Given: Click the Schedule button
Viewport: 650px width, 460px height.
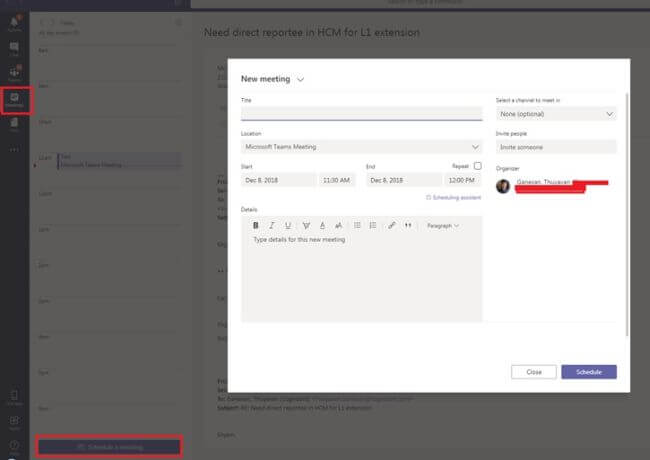Looking at the screenshot, I should point(589,372).
